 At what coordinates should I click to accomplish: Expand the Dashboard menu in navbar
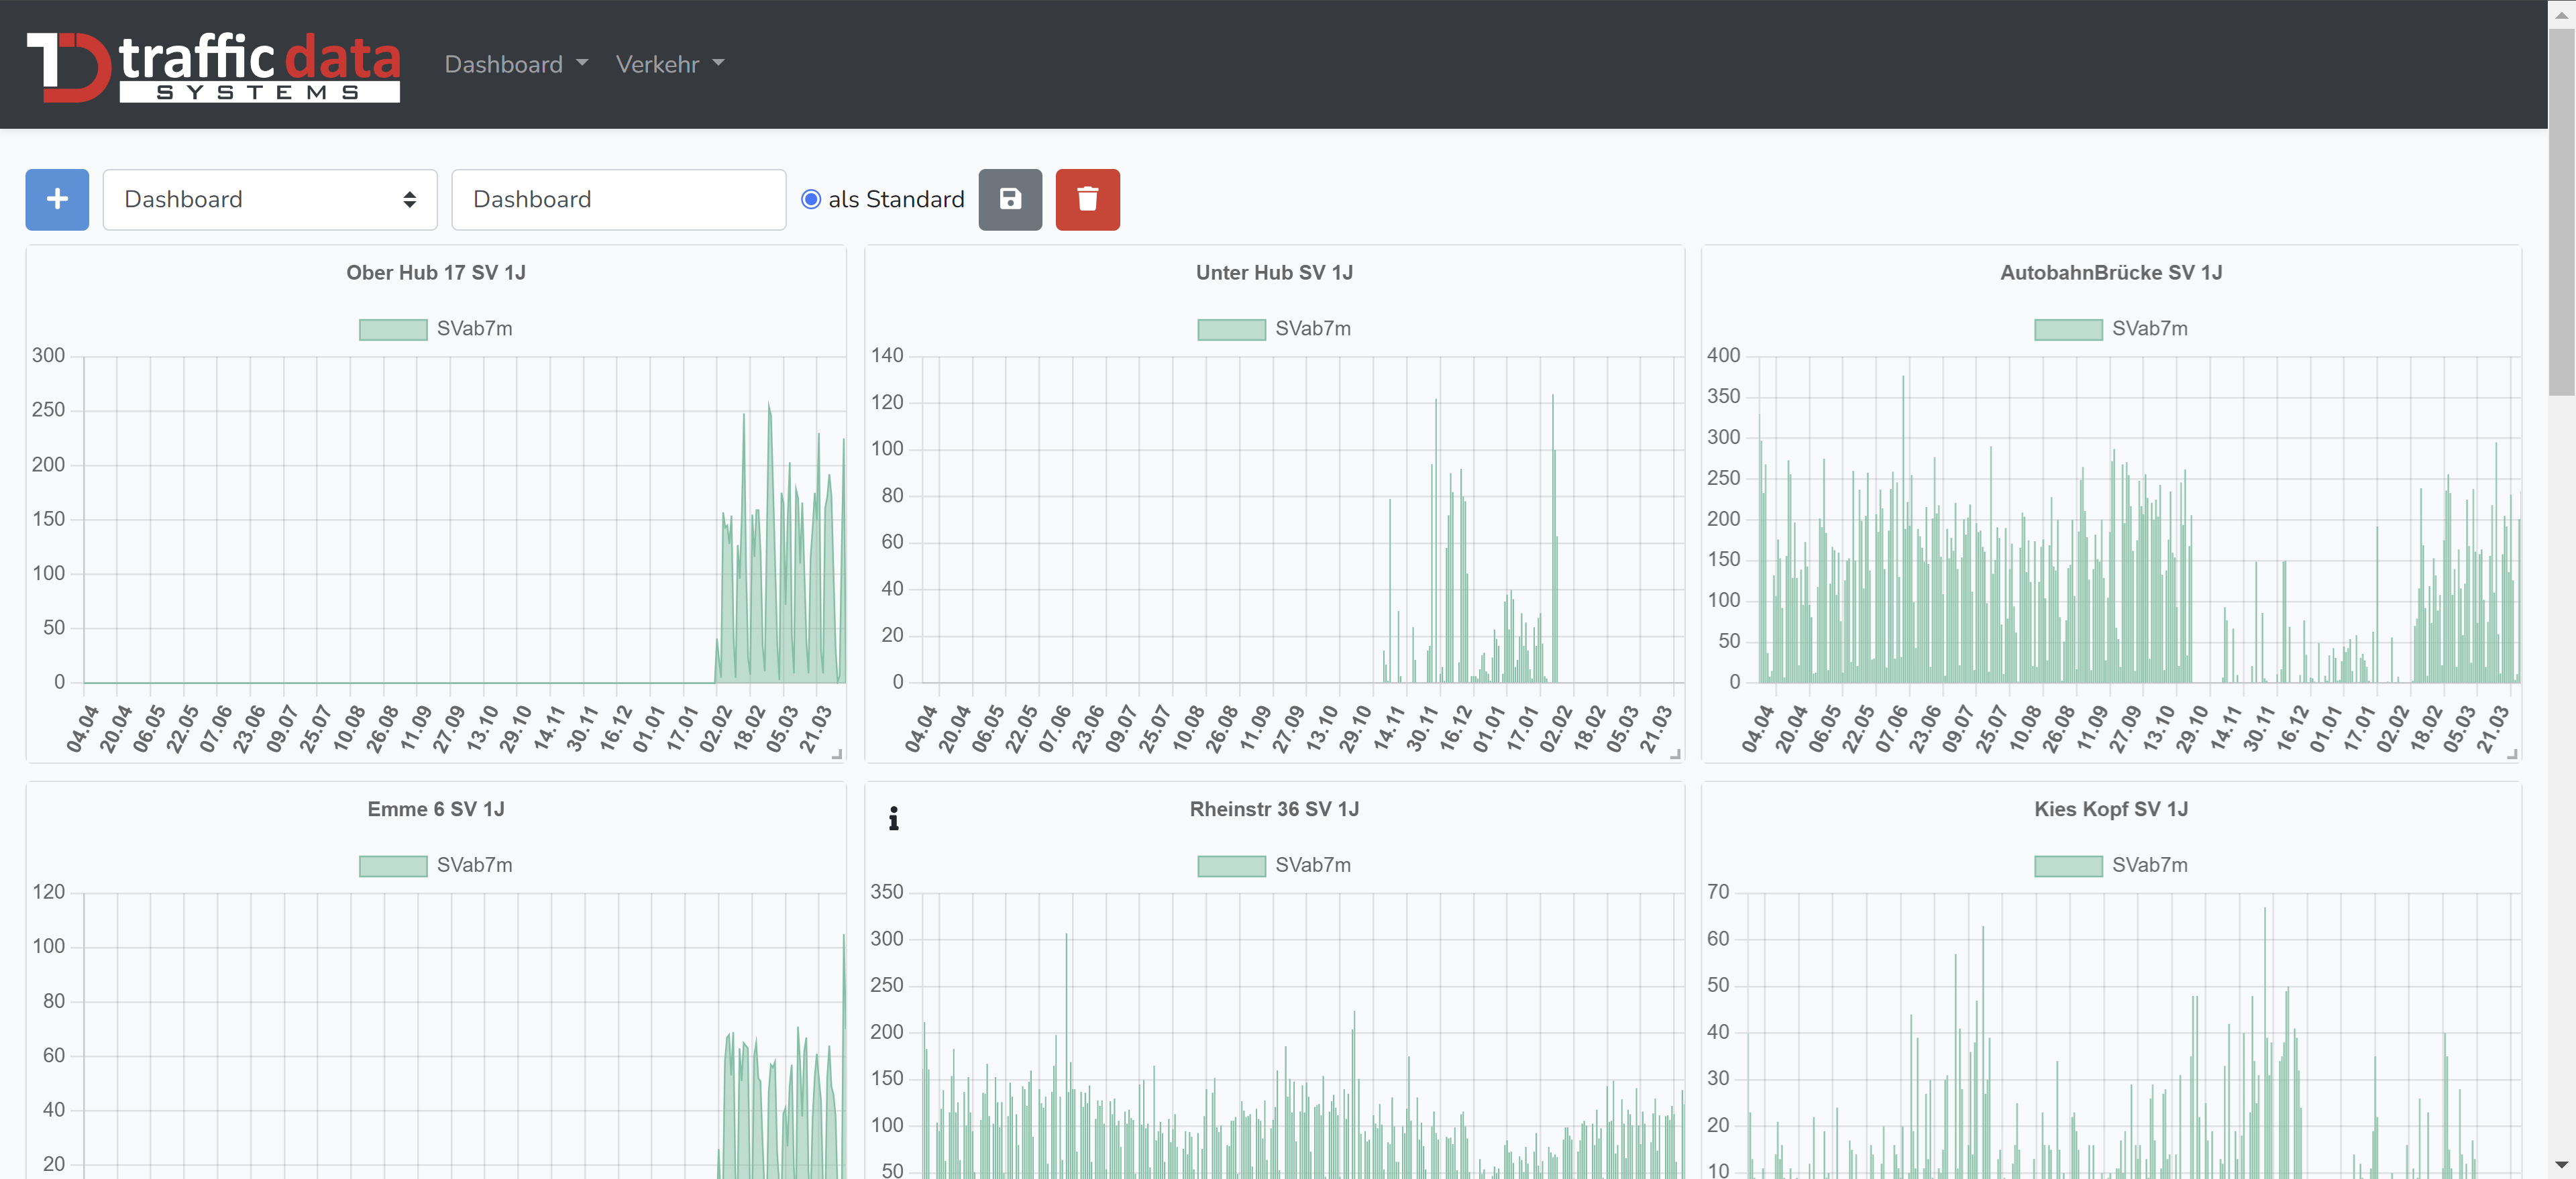pos(515,64)
